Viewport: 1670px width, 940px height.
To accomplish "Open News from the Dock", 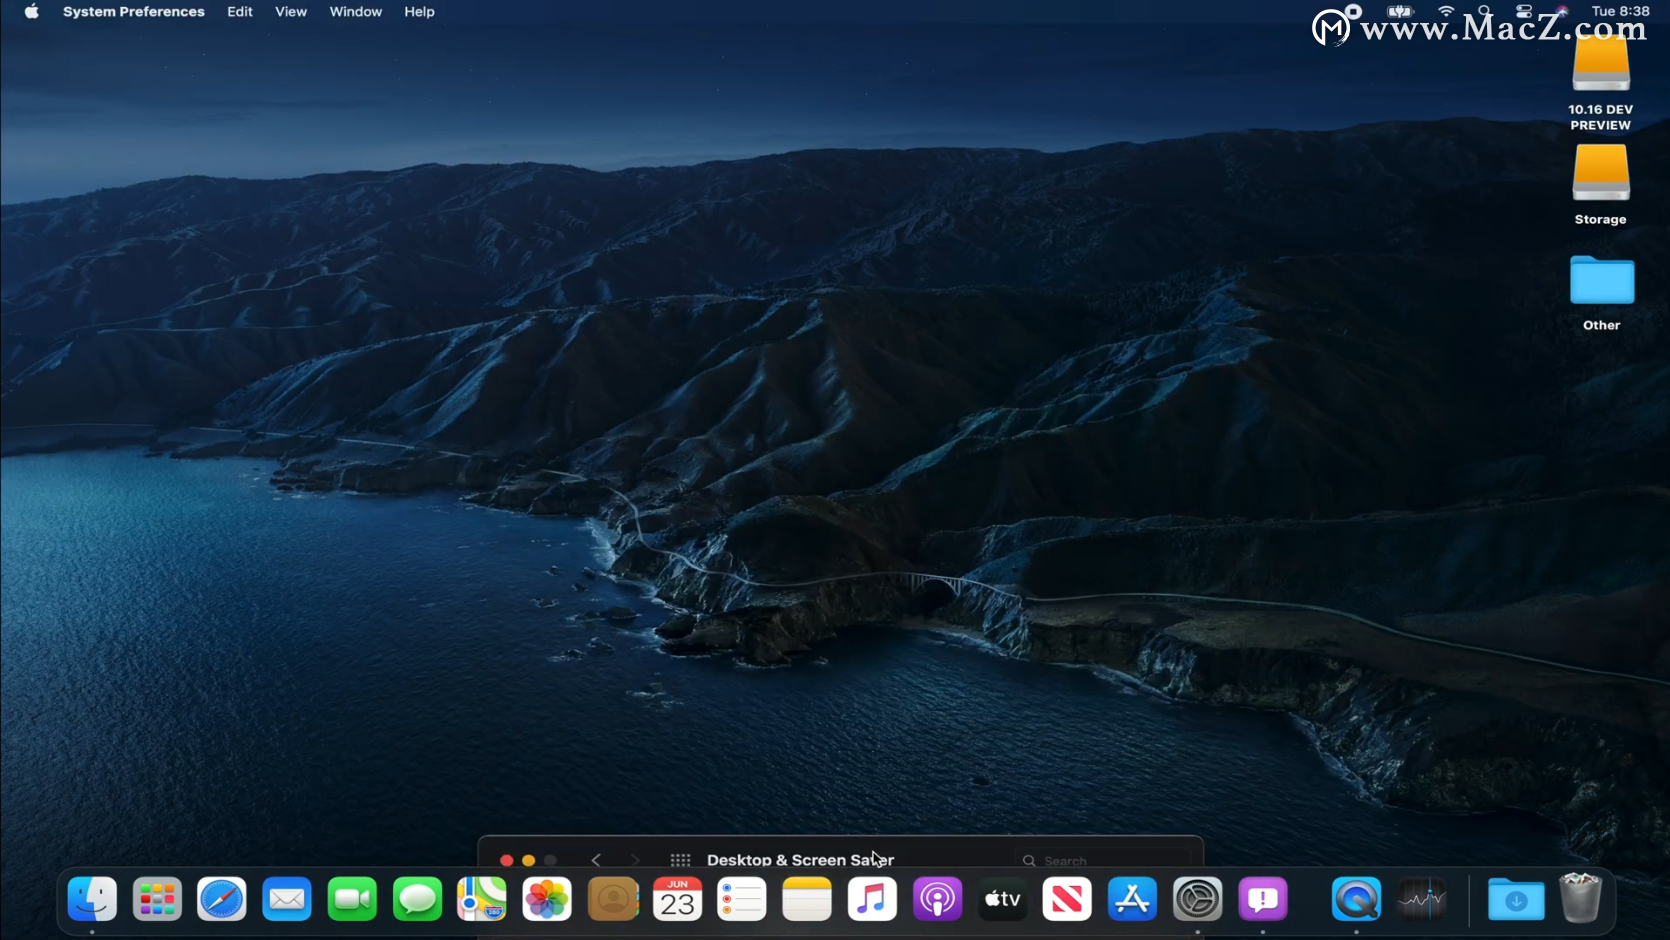I will [x=1067, y=899].
